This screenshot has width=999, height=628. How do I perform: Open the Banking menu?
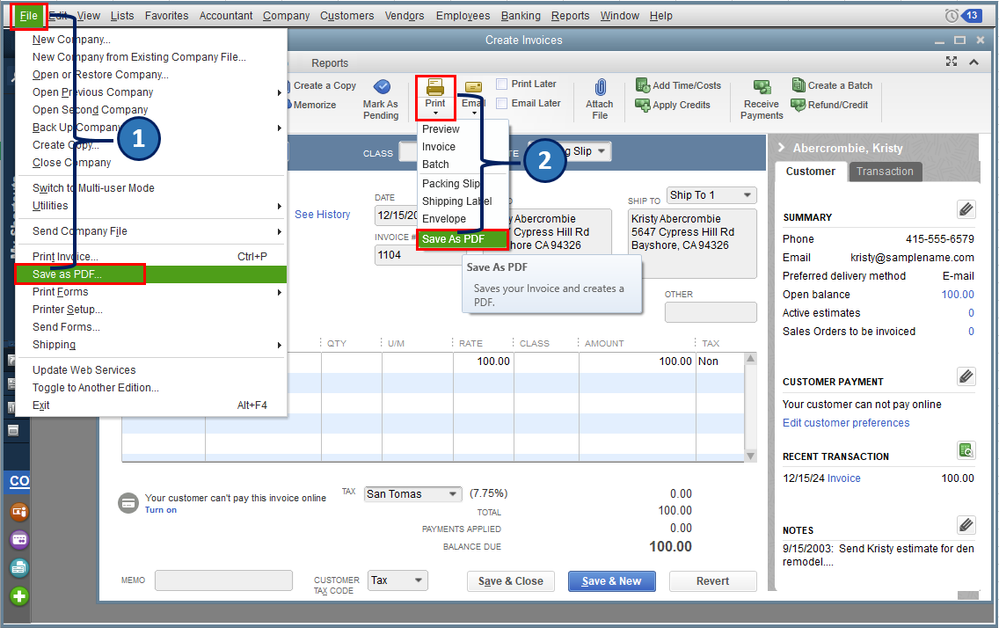(x=521, y=16)
